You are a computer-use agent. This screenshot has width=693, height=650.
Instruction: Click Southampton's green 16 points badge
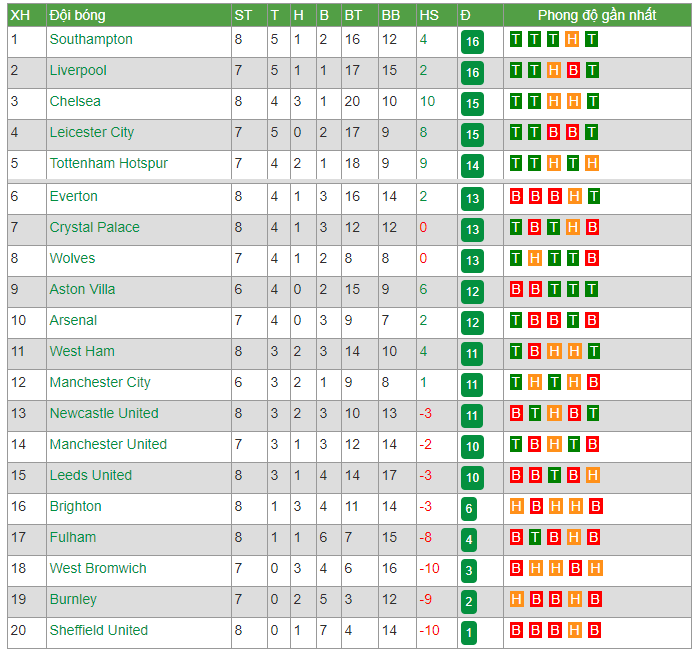(x=472, y=42)
